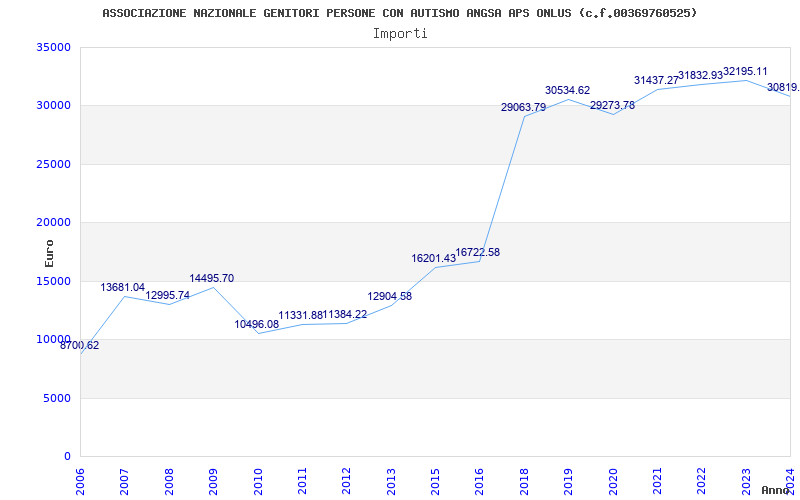Click data label 30534.62
Screen dimensions: 800x500
pos(567,91)
